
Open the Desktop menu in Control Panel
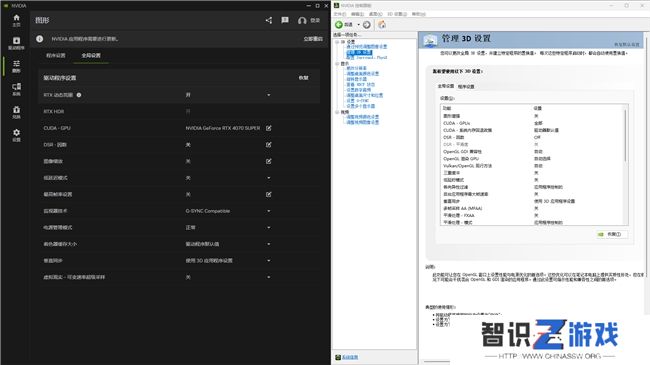point(376,14)
